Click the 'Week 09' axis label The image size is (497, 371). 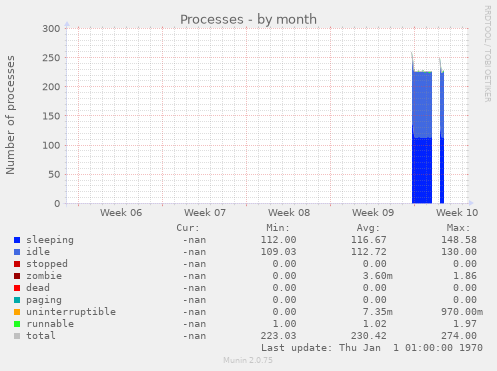373,213
